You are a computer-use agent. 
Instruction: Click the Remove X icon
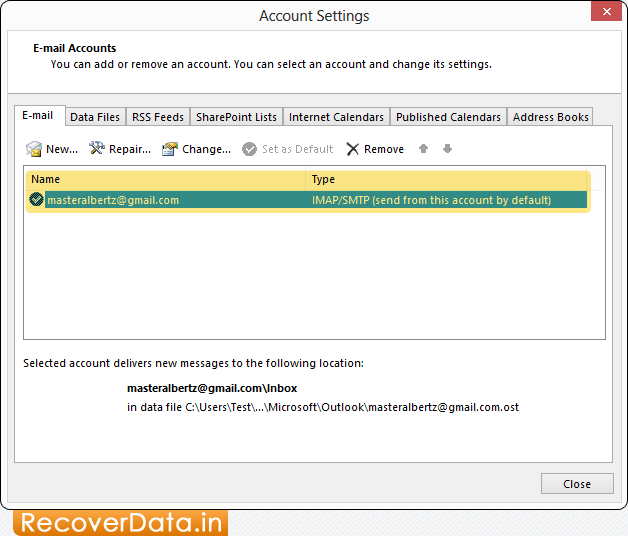pos(352,149)
